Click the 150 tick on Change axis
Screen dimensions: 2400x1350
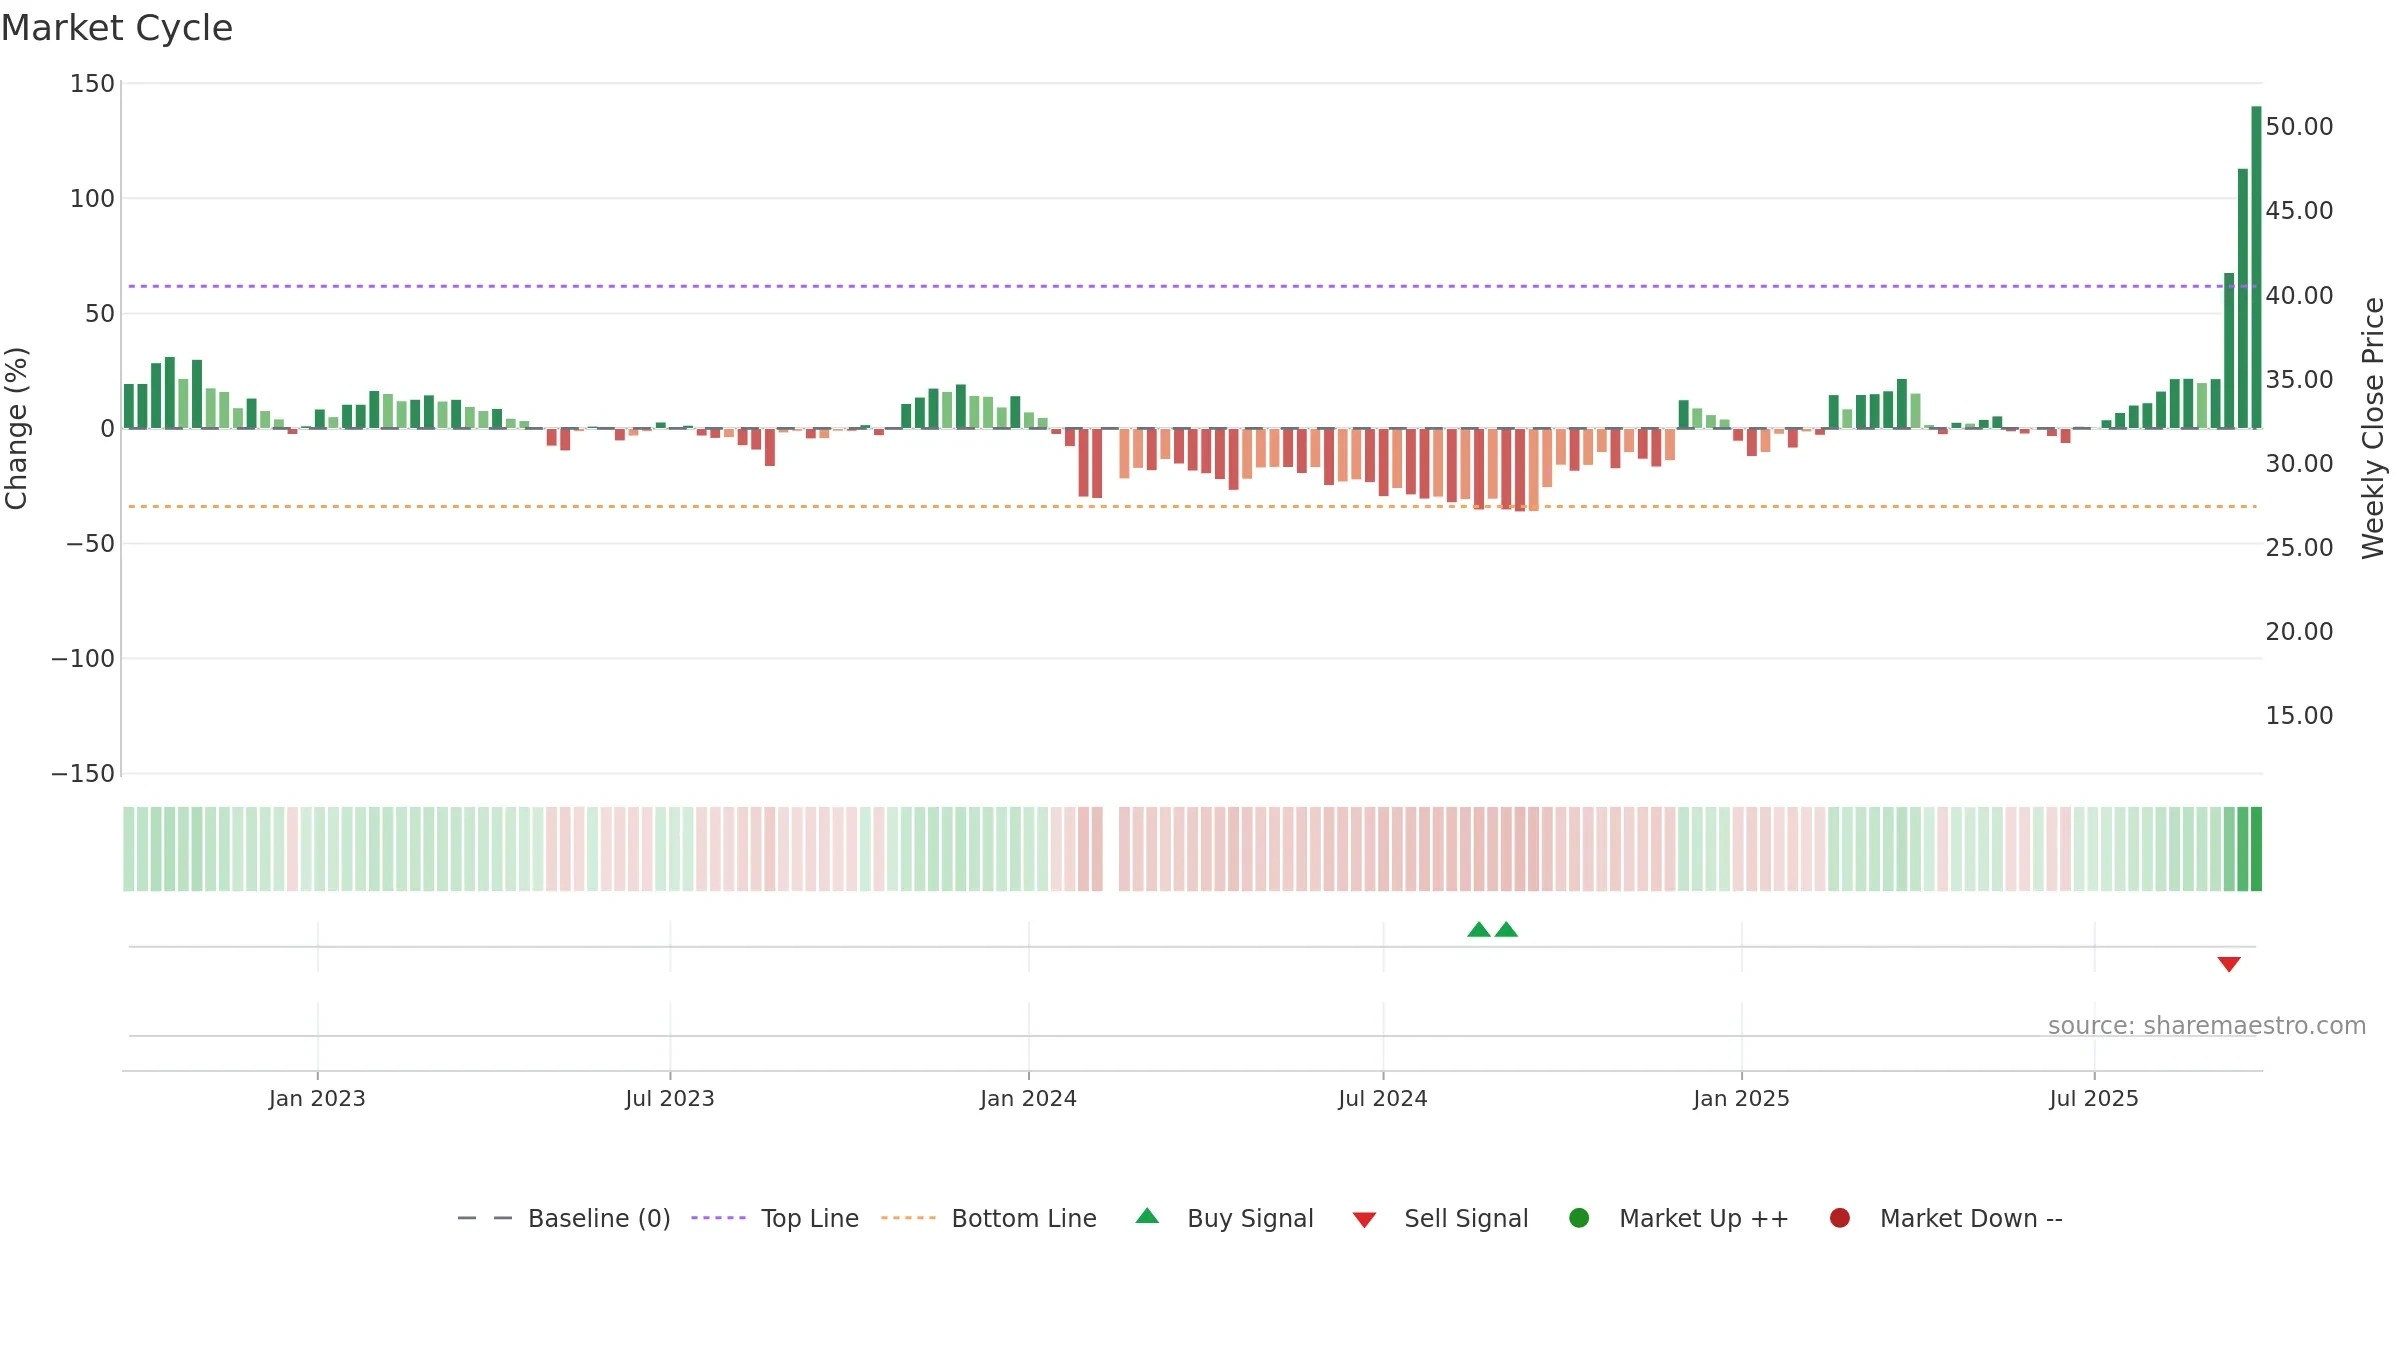(92, 84)
